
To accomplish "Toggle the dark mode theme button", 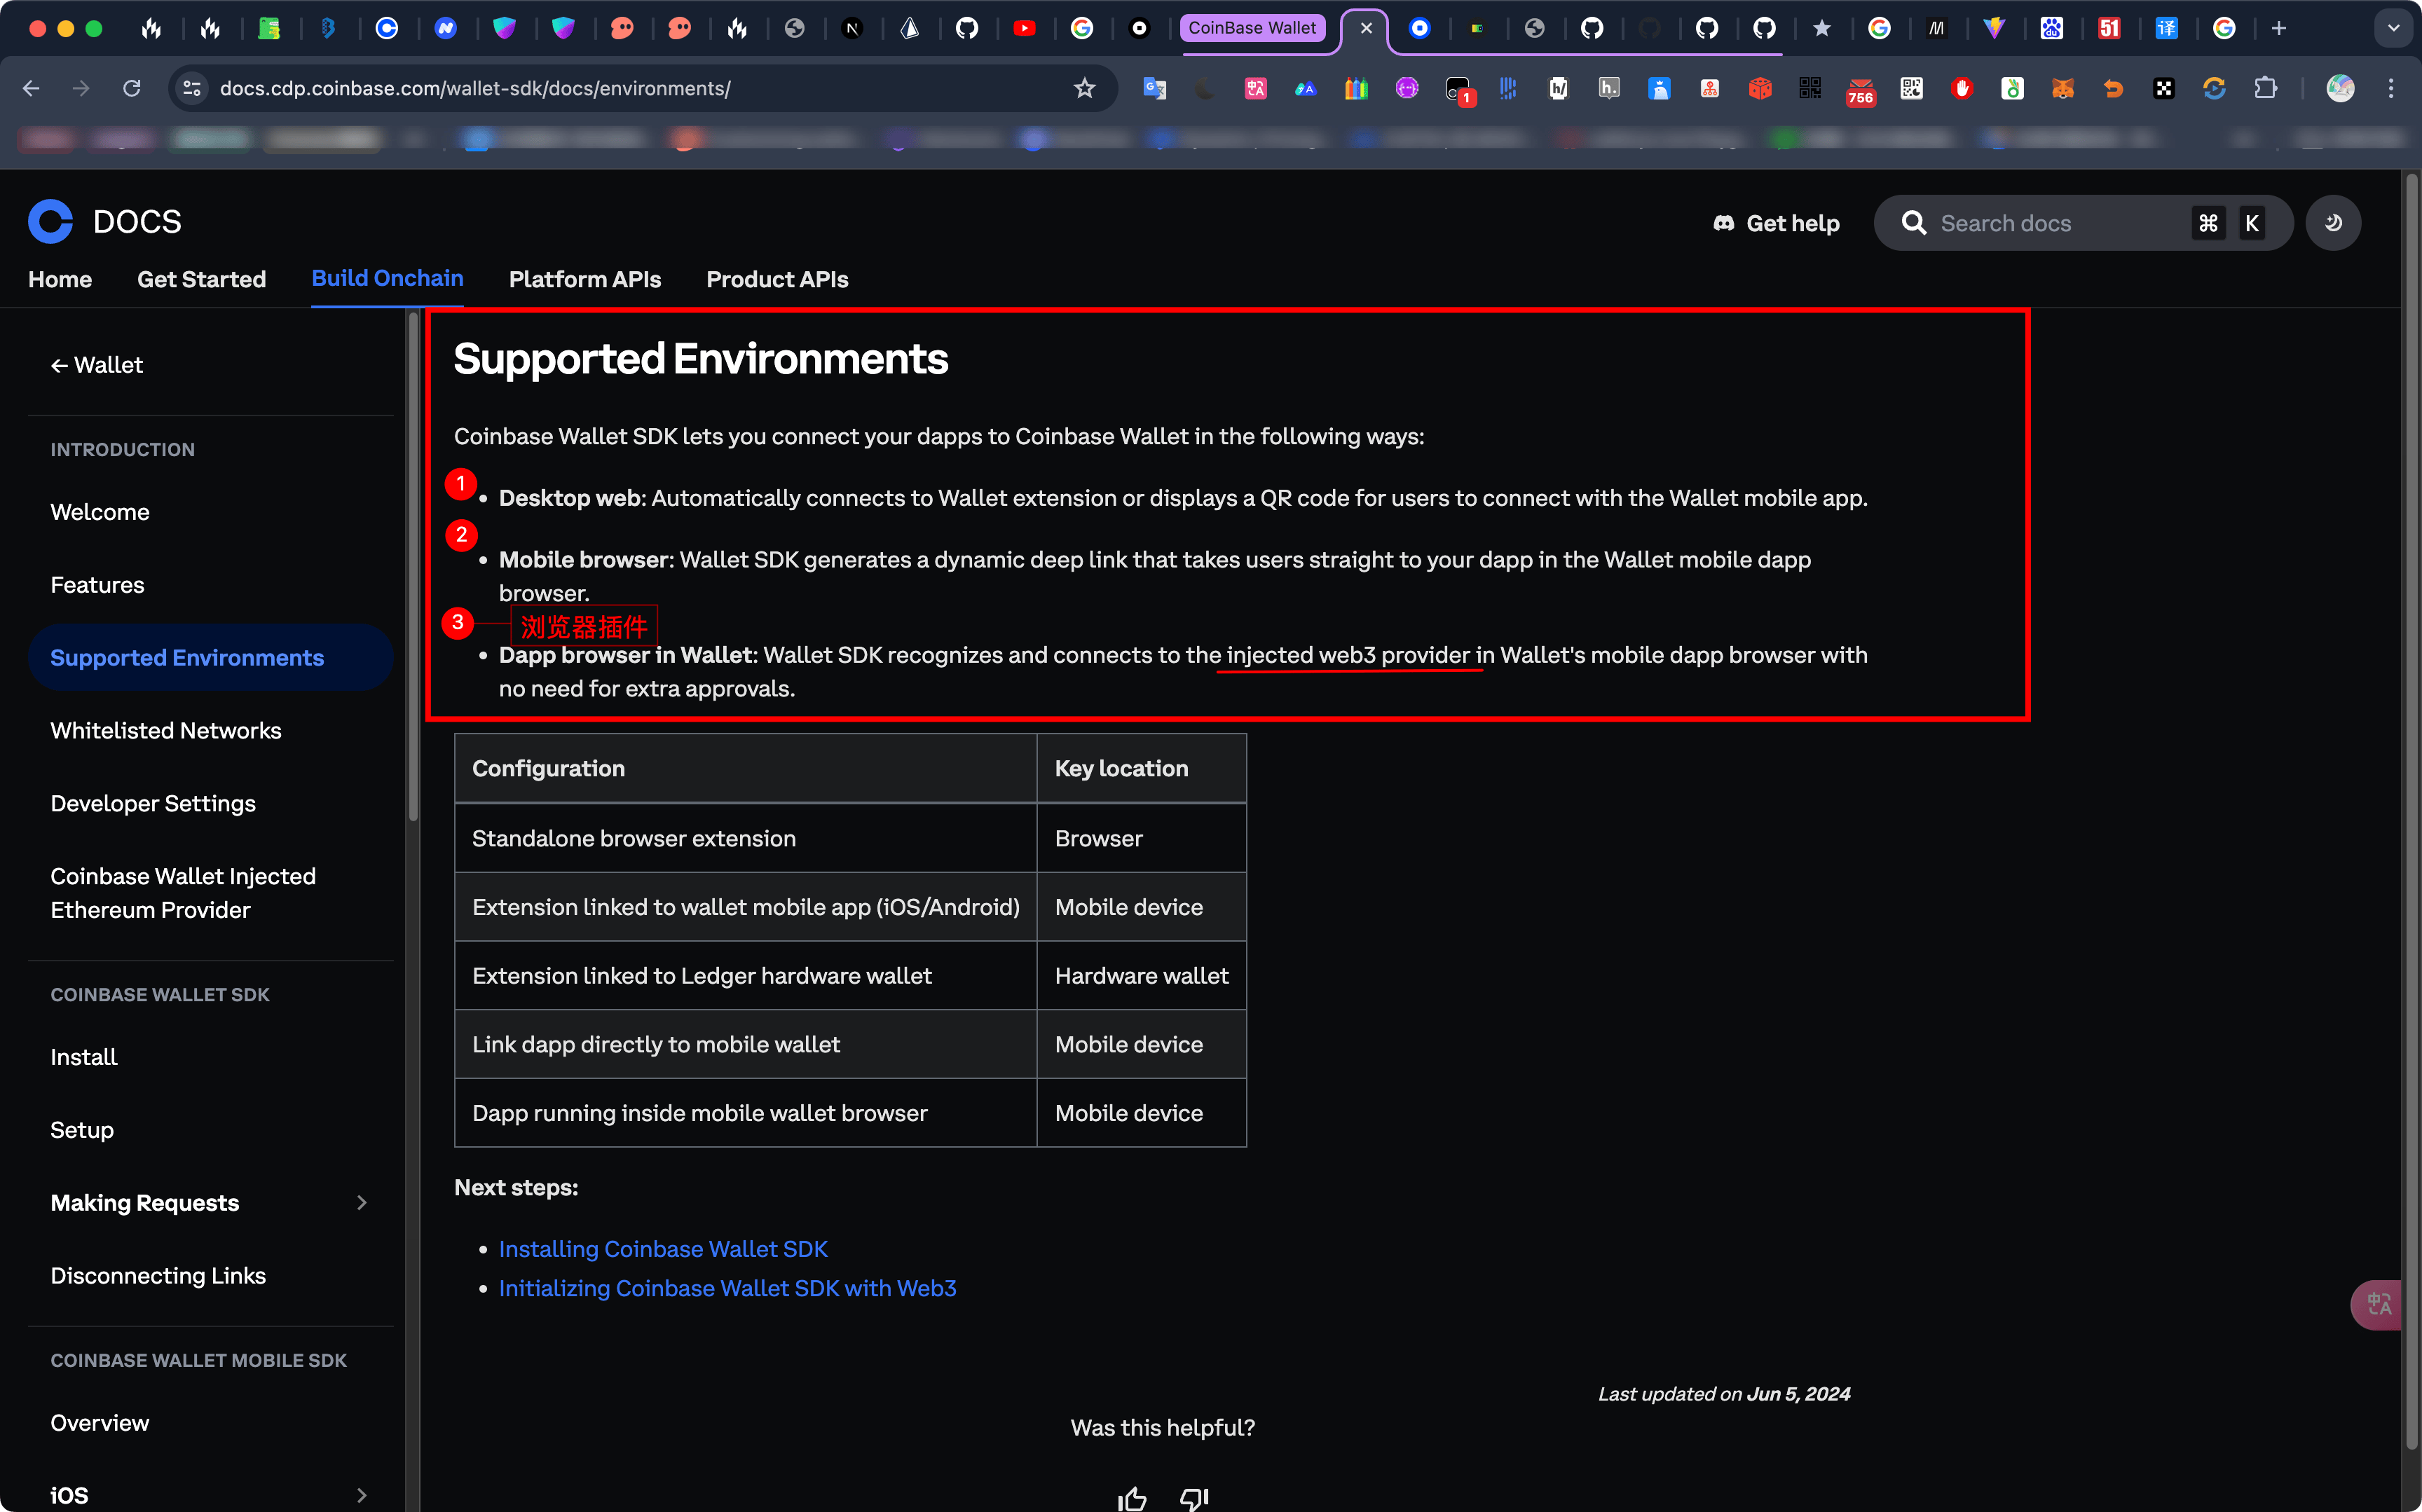I will click(2333, 223).
